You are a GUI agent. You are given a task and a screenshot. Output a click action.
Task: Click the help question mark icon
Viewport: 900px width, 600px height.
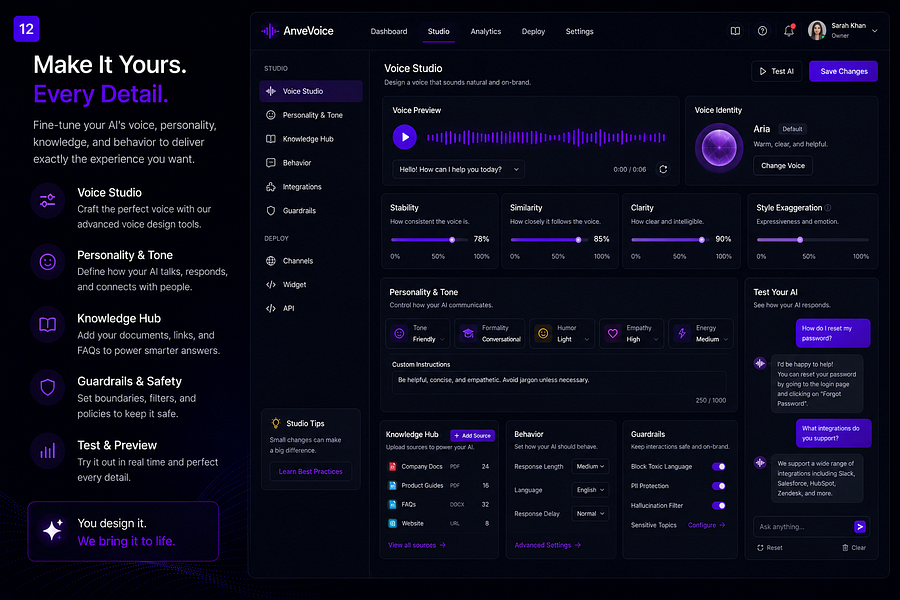click(x=762, y=31)
